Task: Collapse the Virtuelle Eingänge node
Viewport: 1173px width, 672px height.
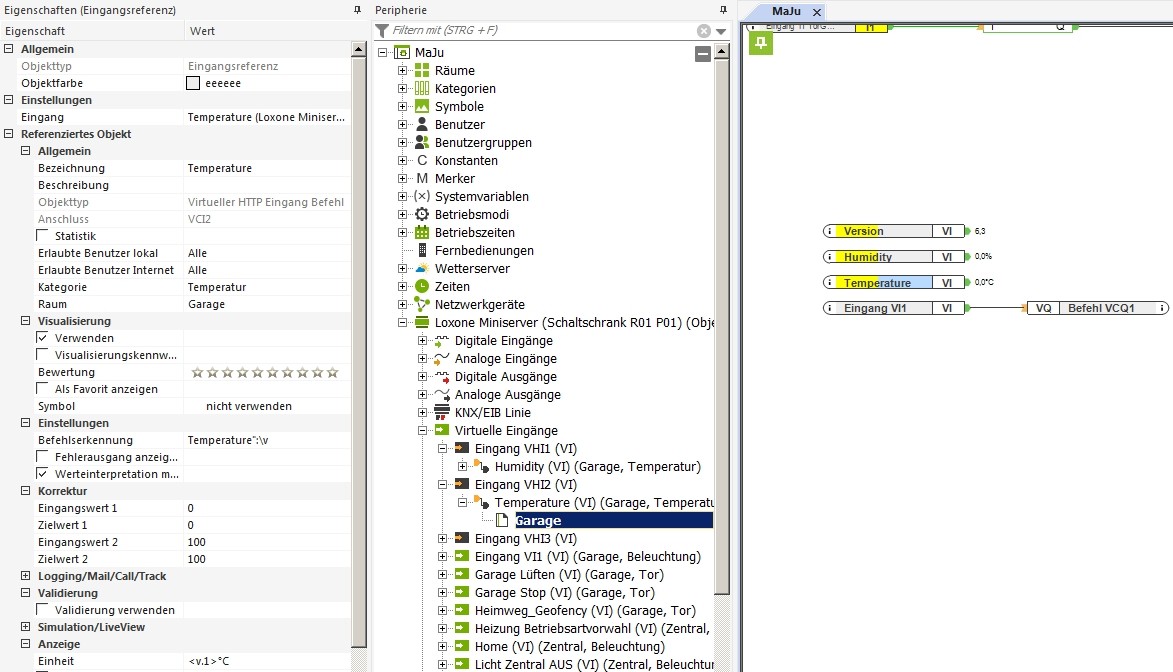Action: (x=422, y=431)
